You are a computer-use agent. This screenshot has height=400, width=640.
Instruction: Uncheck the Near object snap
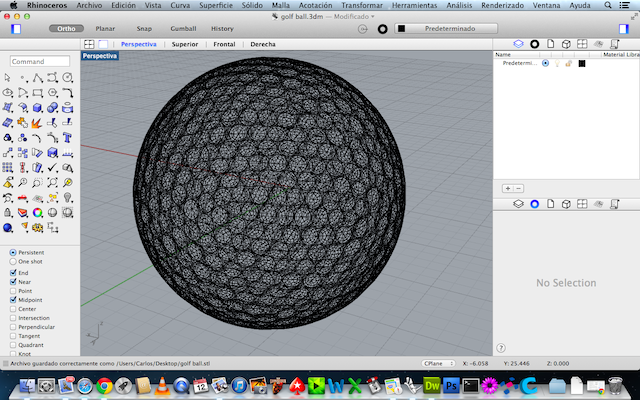[x=13, y=282]
